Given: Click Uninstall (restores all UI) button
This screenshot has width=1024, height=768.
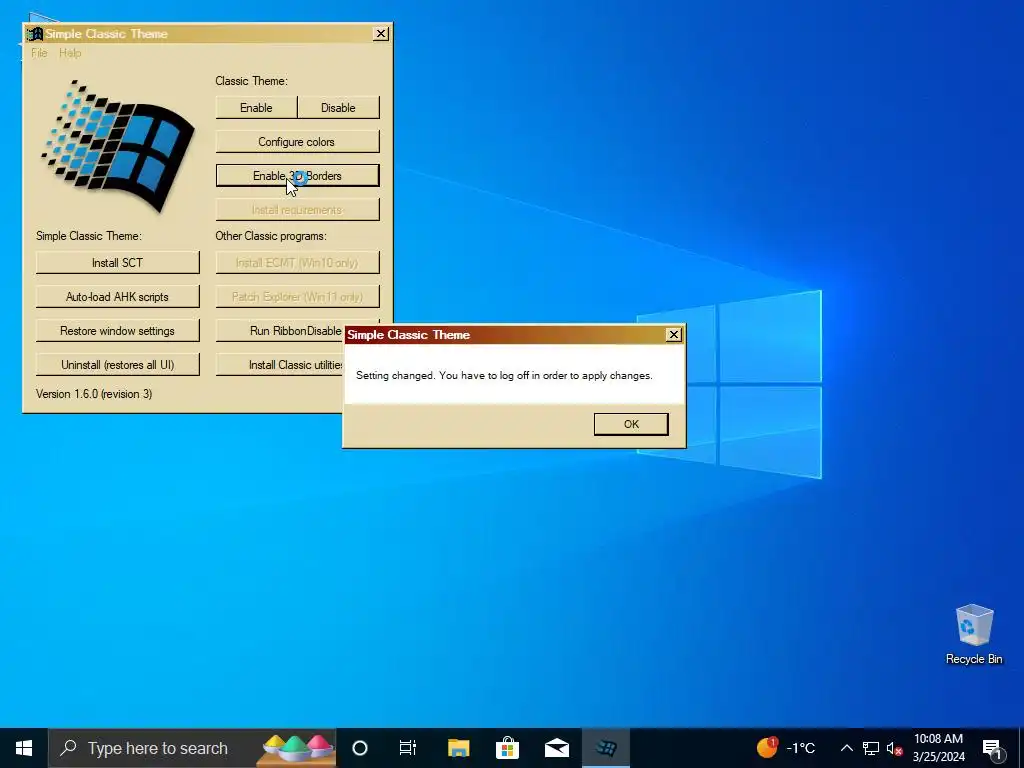Looking at the screenshot, I should click(x=118, y=364).
